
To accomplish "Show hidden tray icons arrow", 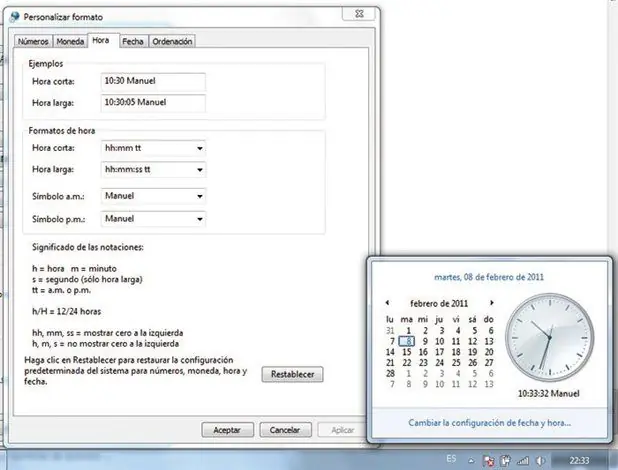I will point(471,461).
